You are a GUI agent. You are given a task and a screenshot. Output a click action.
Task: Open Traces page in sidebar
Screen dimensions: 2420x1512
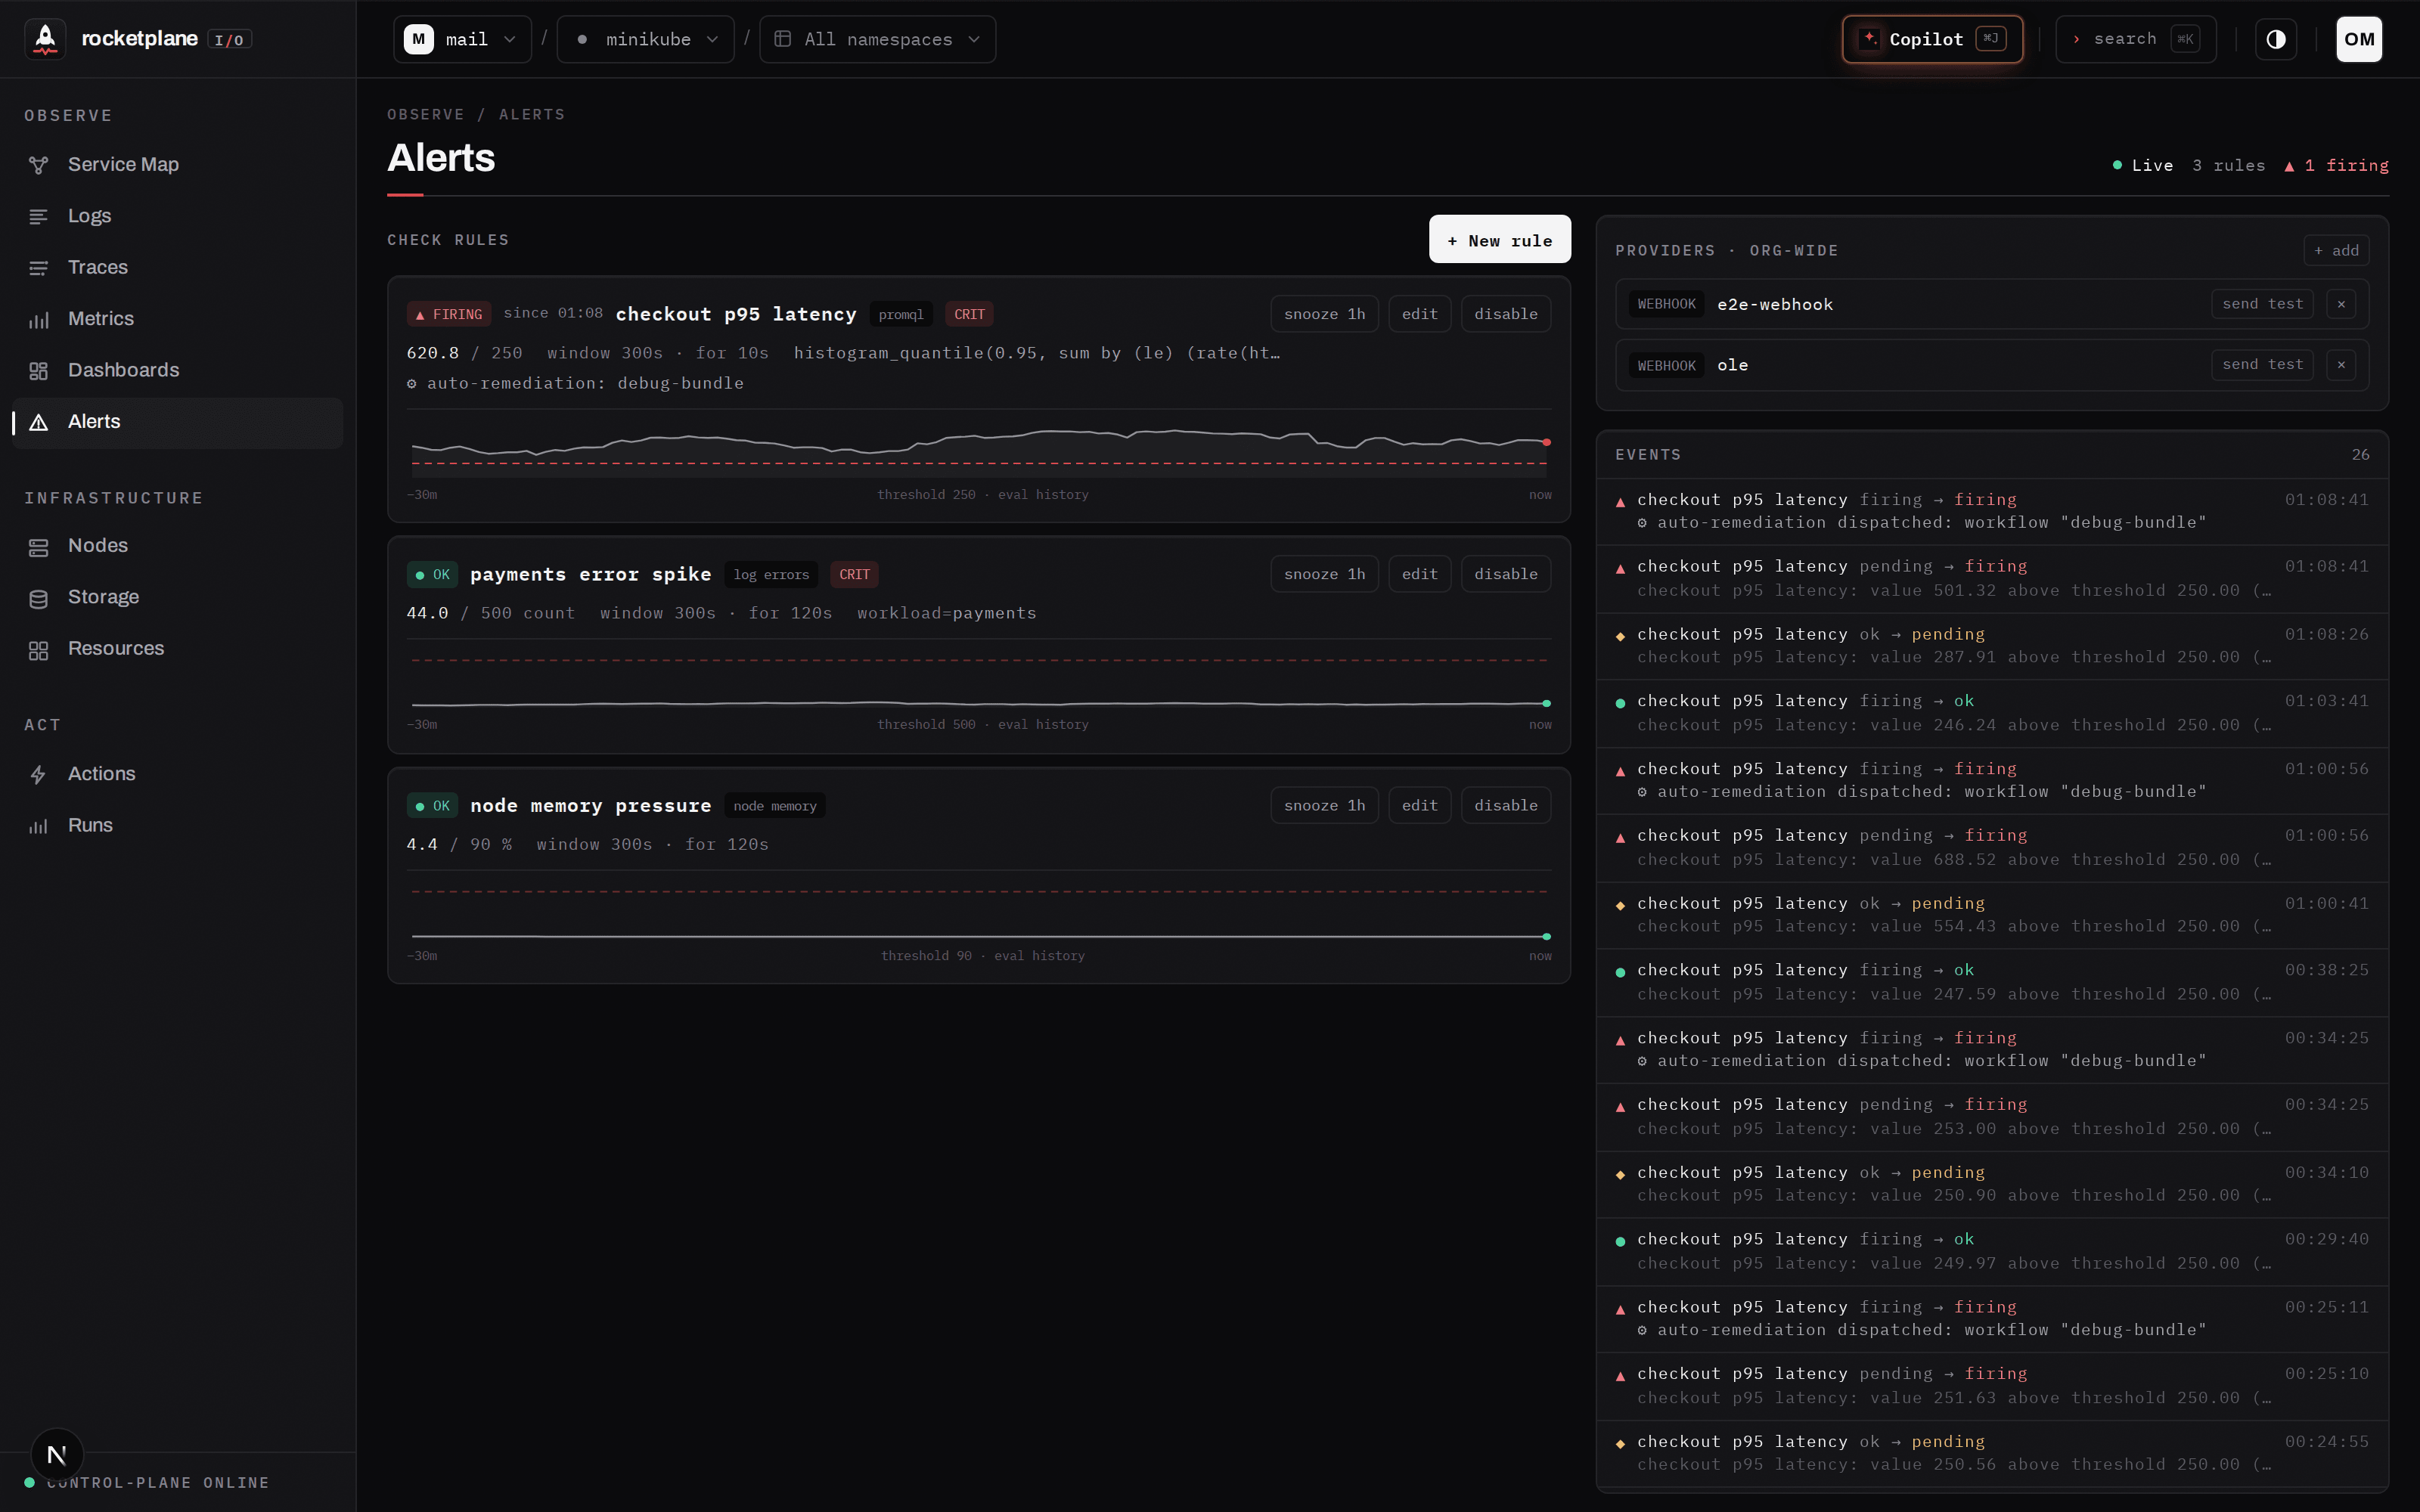[x=178, y=267]
